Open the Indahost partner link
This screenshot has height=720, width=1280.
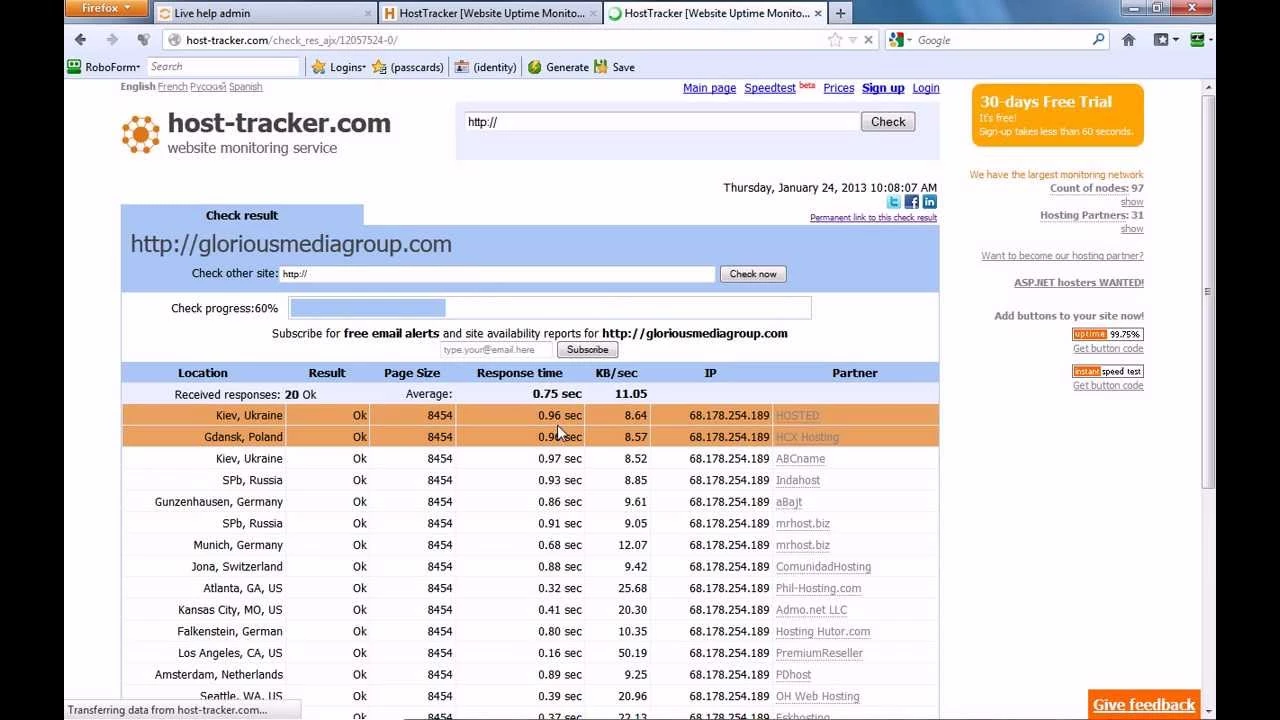(x=798, y=480)
